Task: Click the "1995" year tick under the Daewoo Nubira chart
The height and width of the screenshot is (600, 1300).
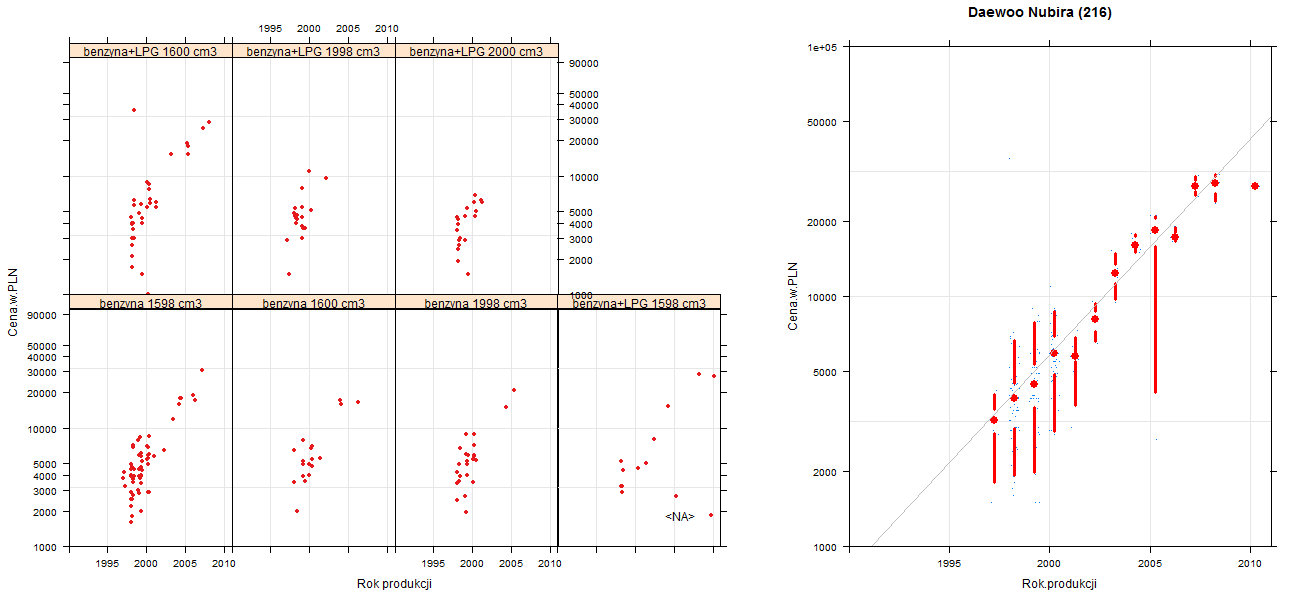Action: pyautogui.click(x=948, y=564)
